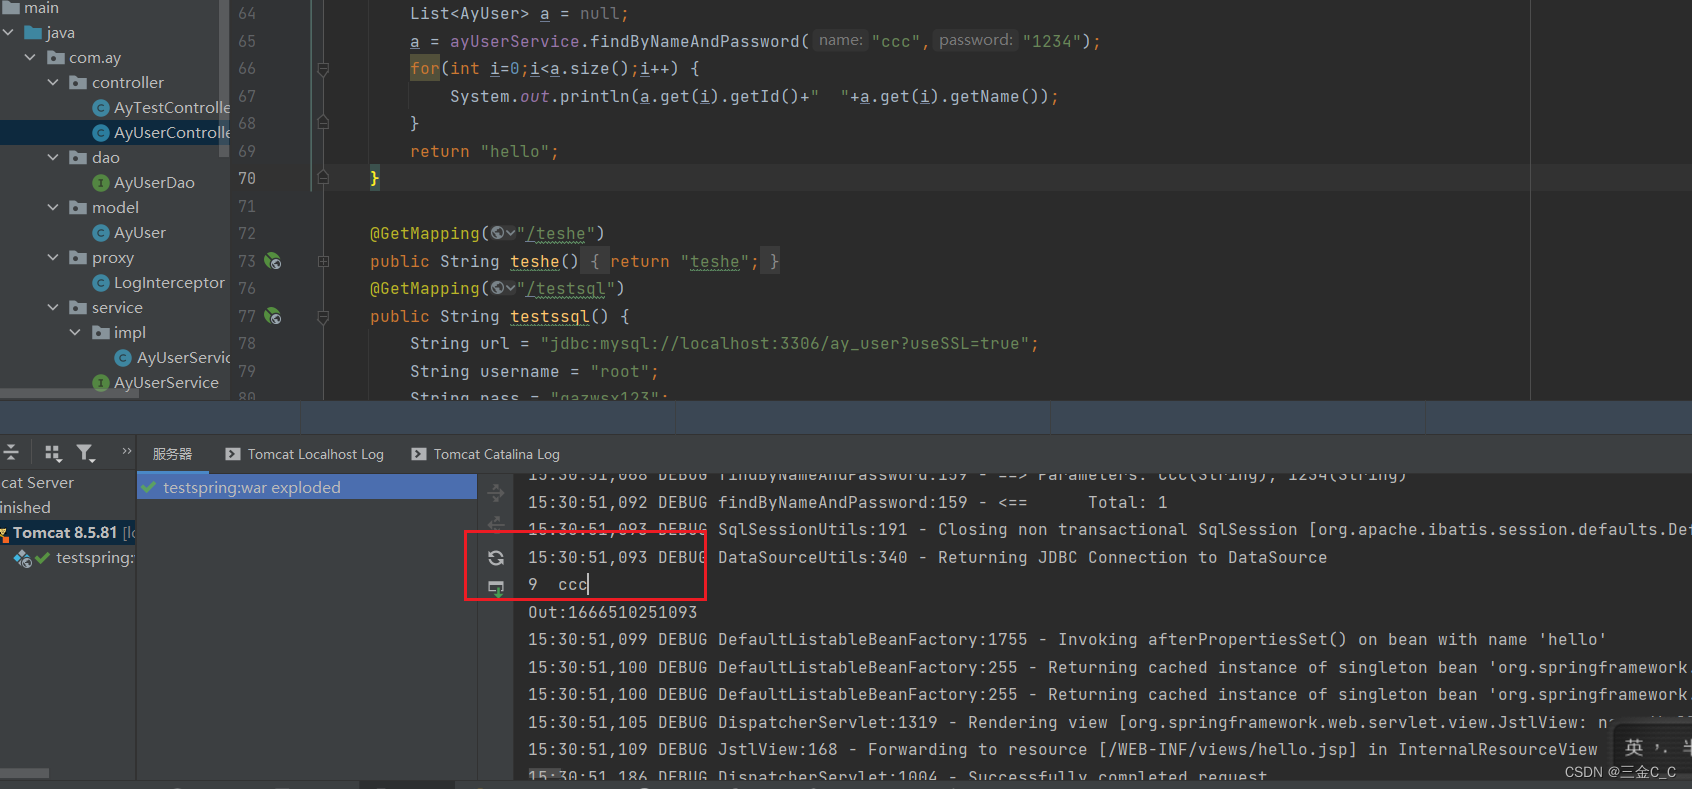This screenshot has height=789, width=1692.
Task: Fold the for loop at line 66
Action: [x=323, y=69]
